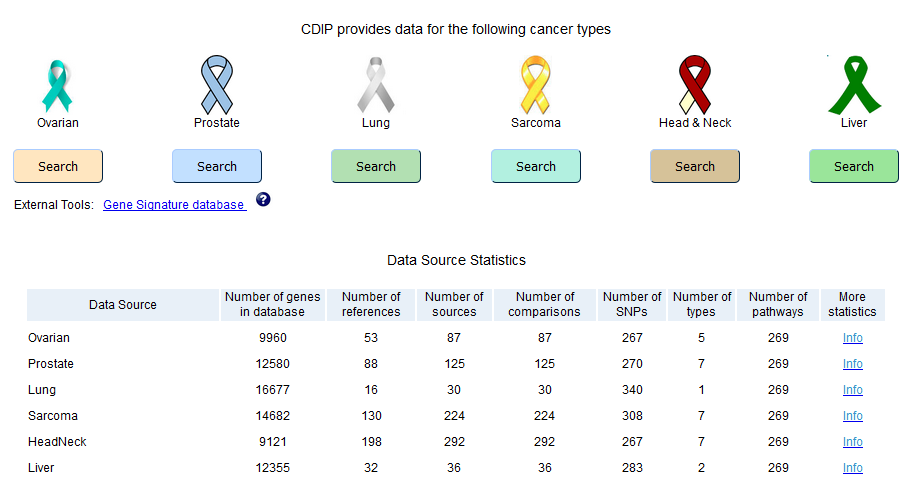Open the Gene Signature database link
The image size is (919, 503).
coord(174,205)
